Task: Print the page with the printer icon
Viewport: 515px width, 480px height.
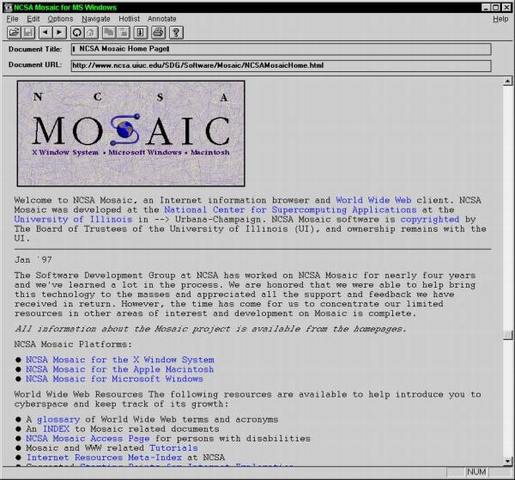Action: [x=158, y=33]
